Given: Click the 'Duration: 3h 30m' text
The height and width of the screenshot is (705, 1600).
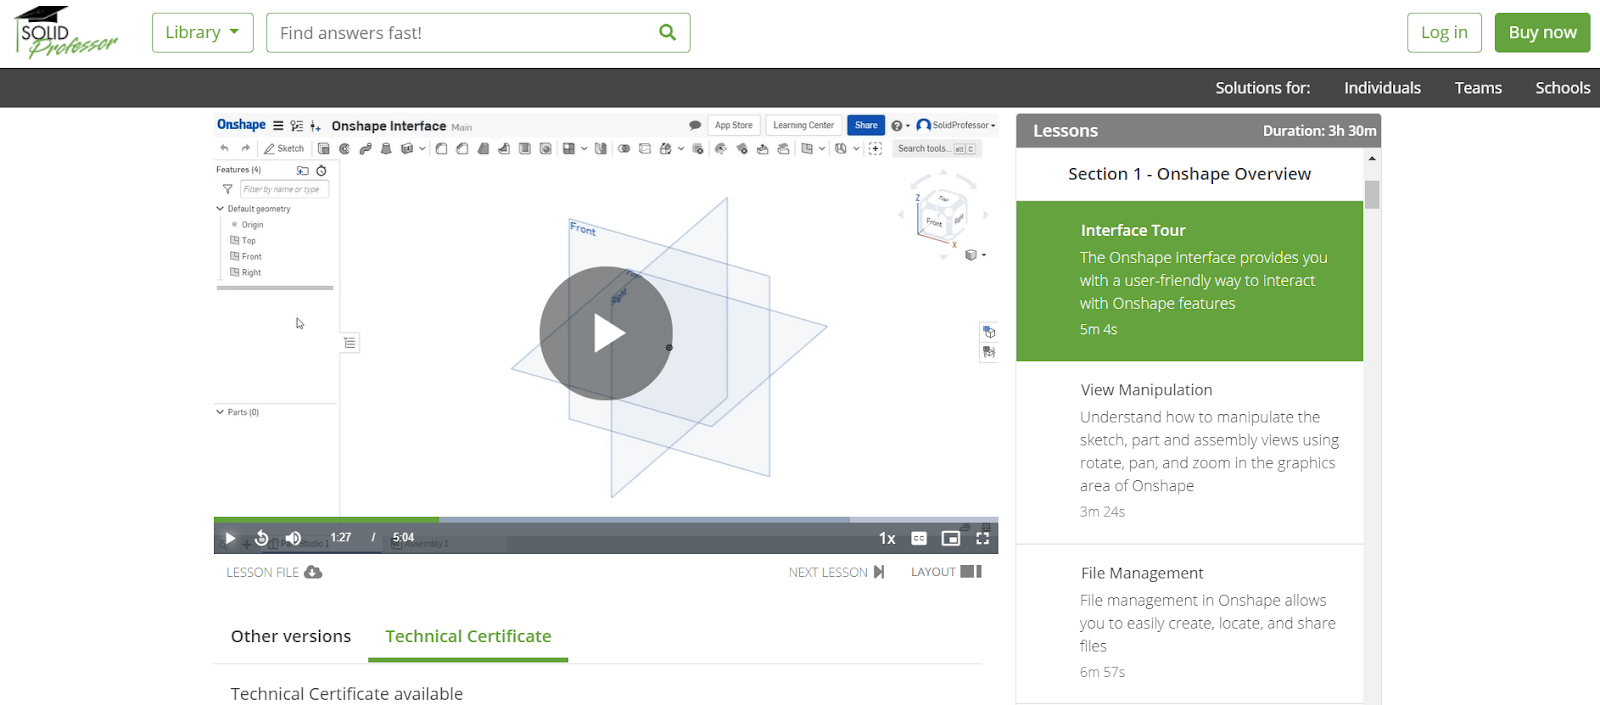Looking at the screenshot, I should click(1319, 131).
